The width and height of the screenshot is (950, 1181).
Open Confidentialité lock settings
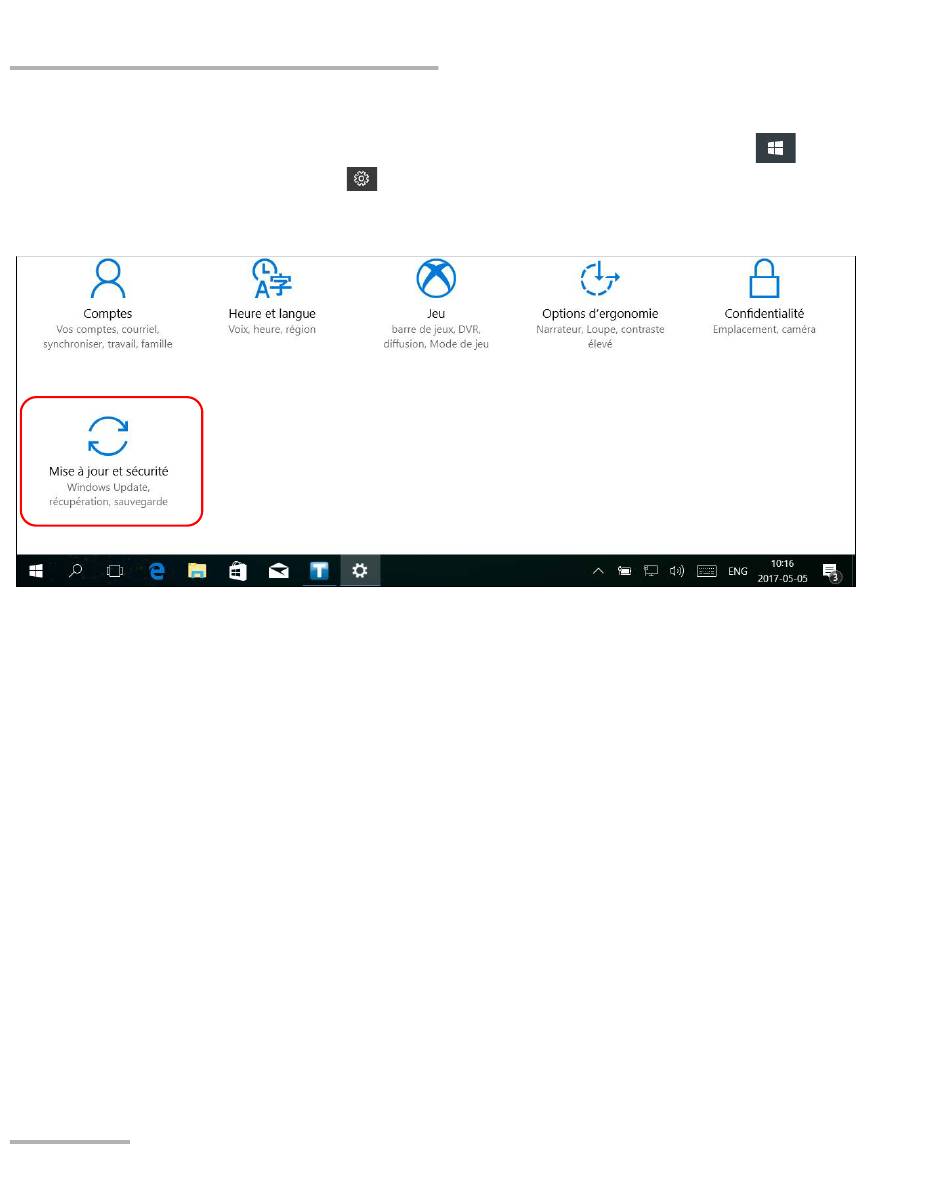(764, 297)
